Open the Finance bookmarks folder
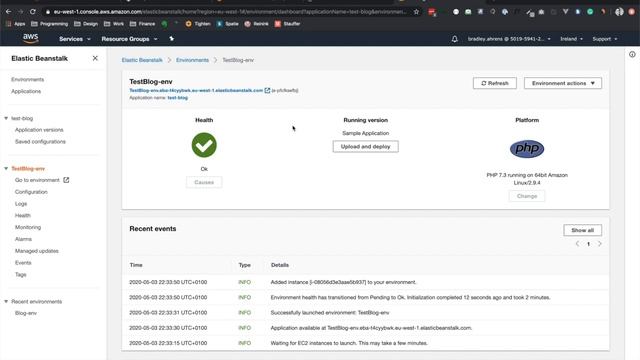 click(x=142, y=24)
